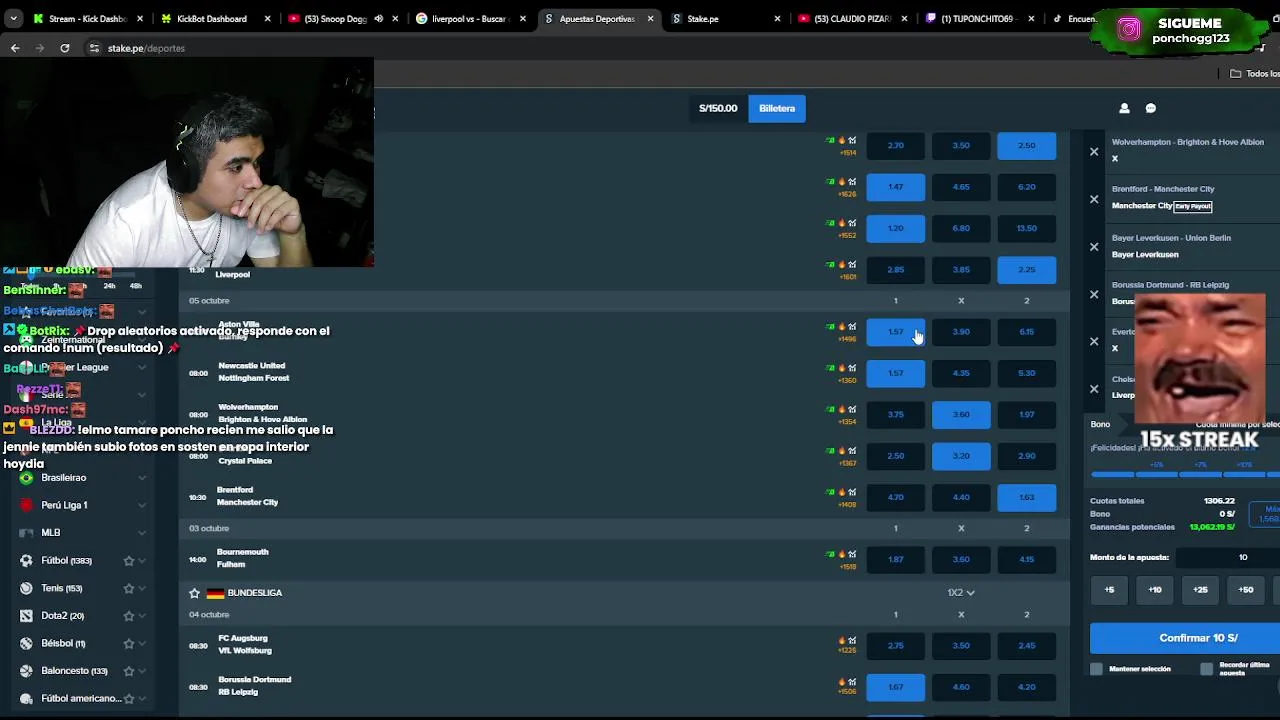Expand the Brasileirao league list
Image resolution: width=1280 pixels, height=720 pixels.
142,478
